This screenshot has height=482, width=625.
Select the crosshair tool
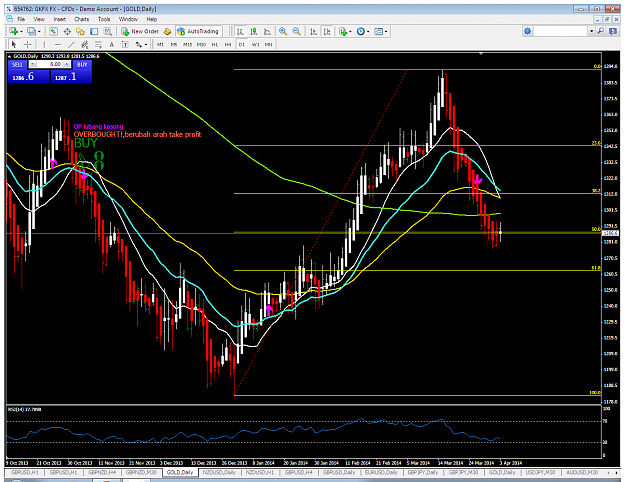coord(28,45)
